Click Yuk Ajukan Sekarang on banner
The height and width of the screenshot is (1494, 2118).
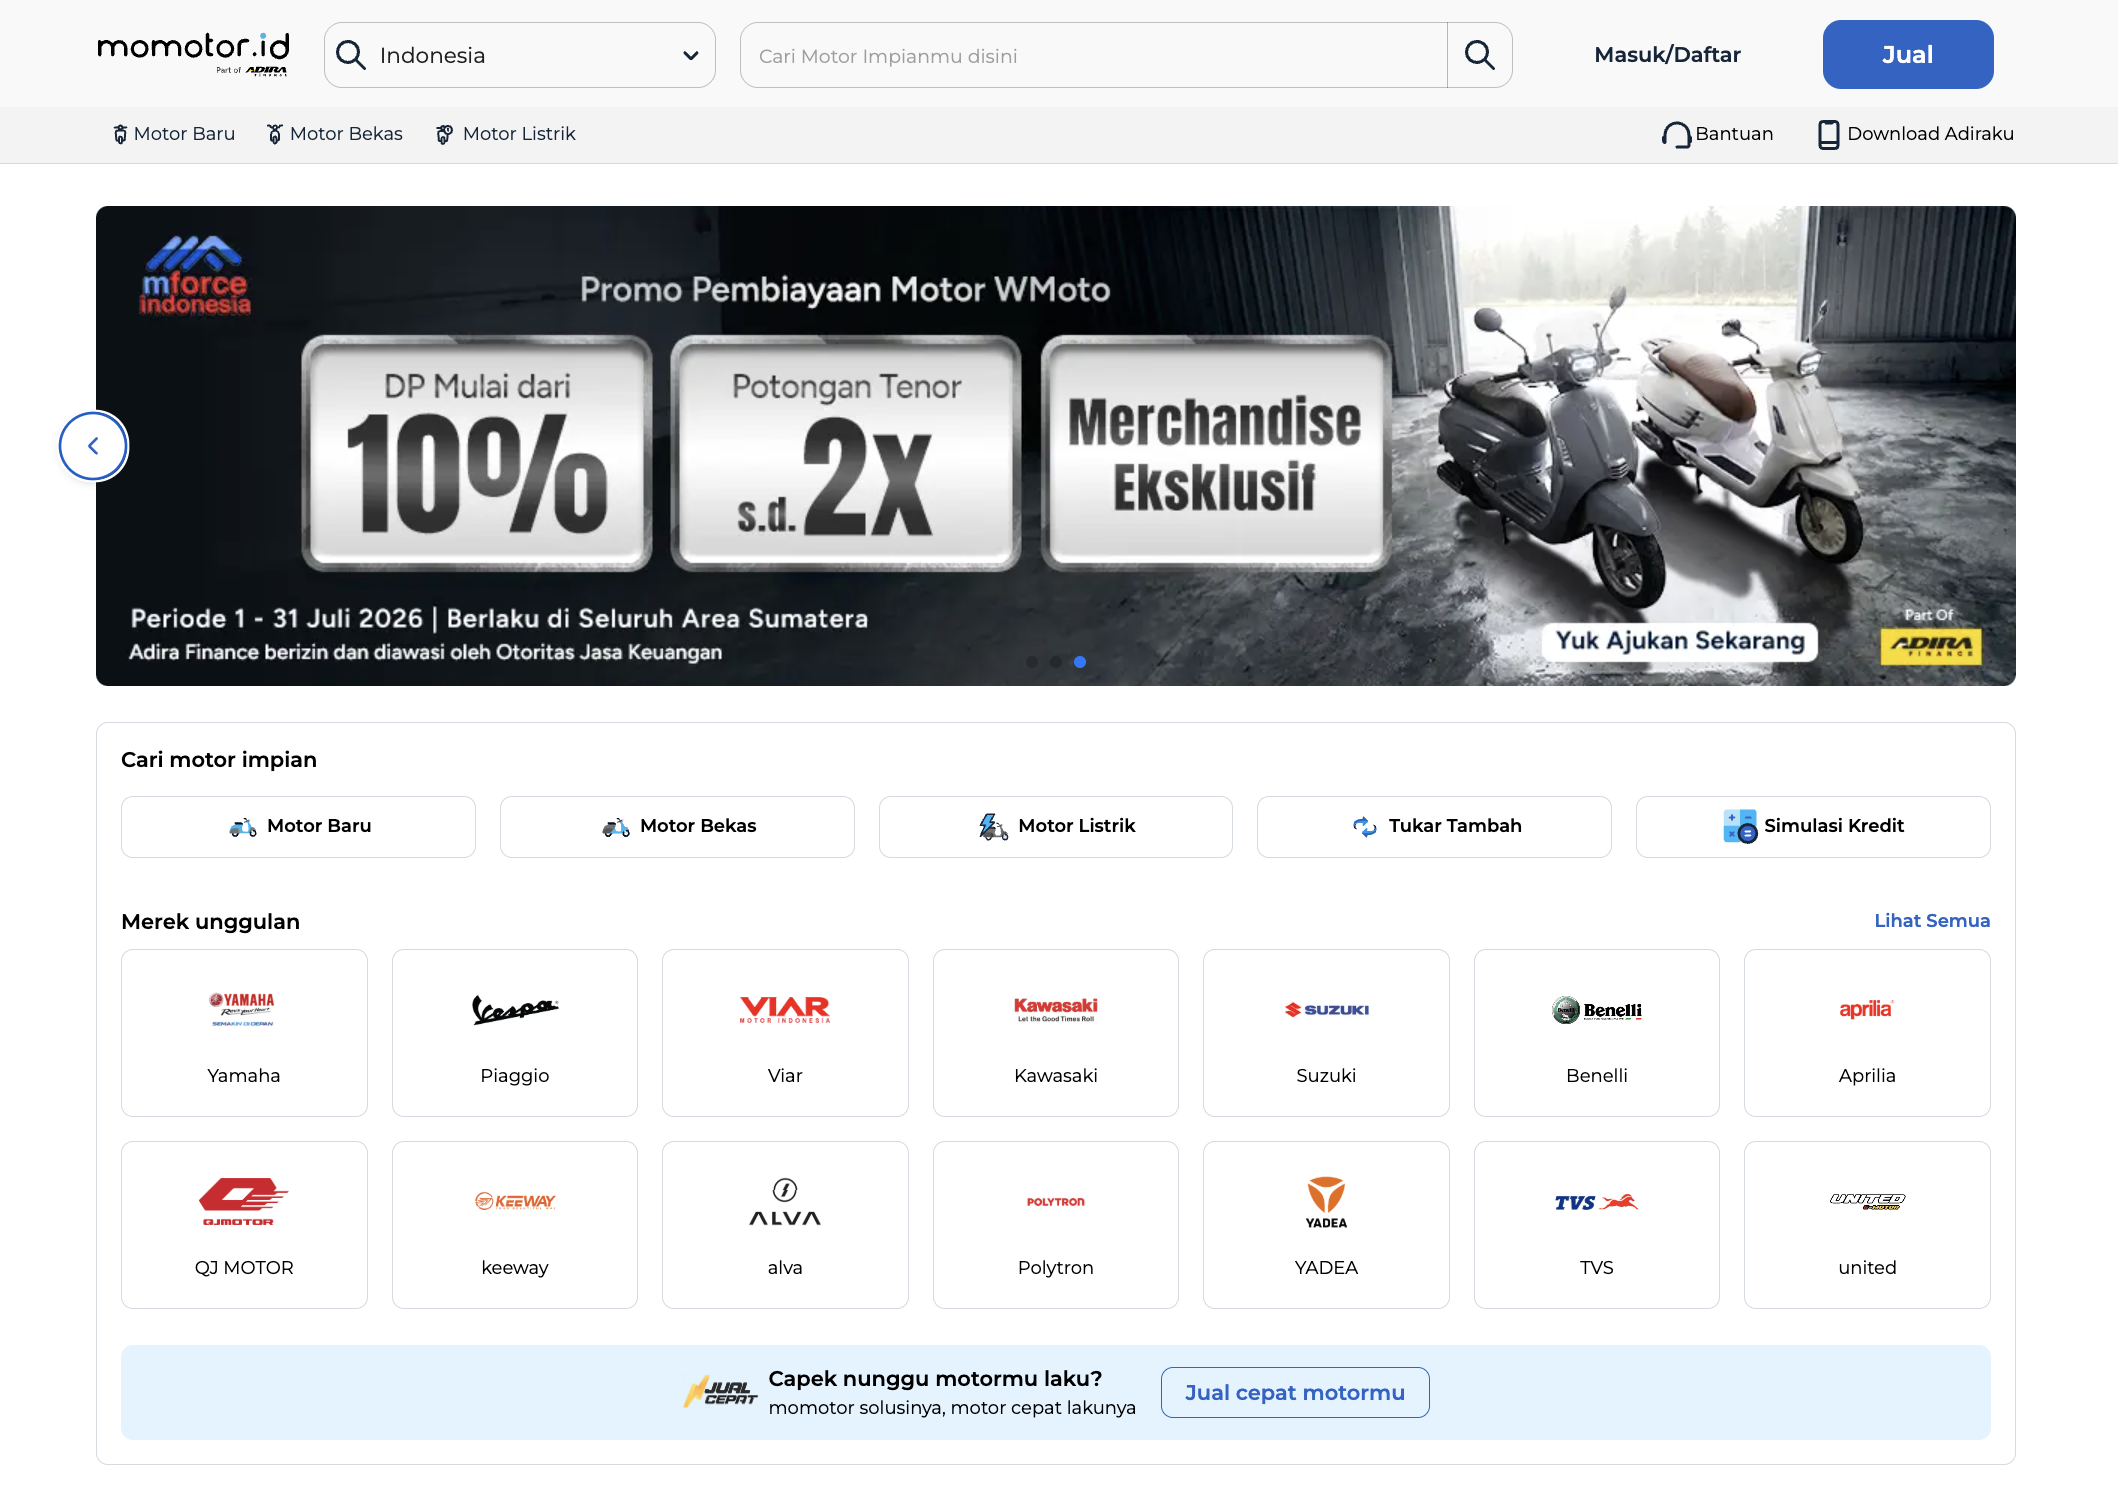click(x=1680, y=641)
